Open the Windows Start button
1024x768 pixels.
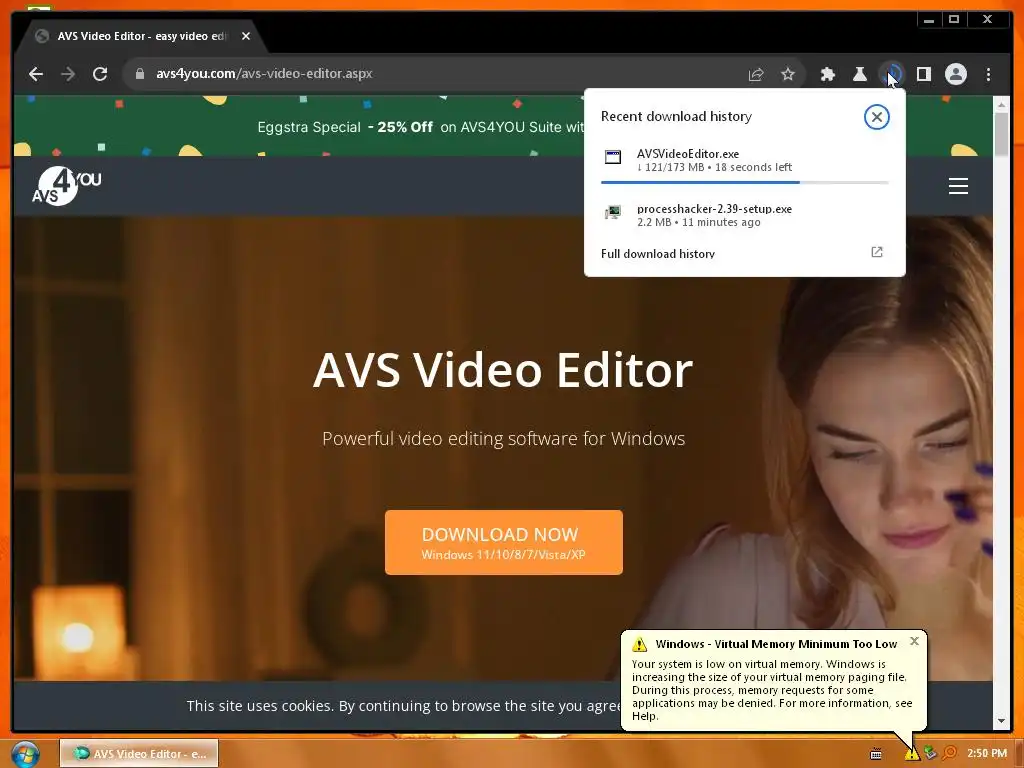[25, 754]
